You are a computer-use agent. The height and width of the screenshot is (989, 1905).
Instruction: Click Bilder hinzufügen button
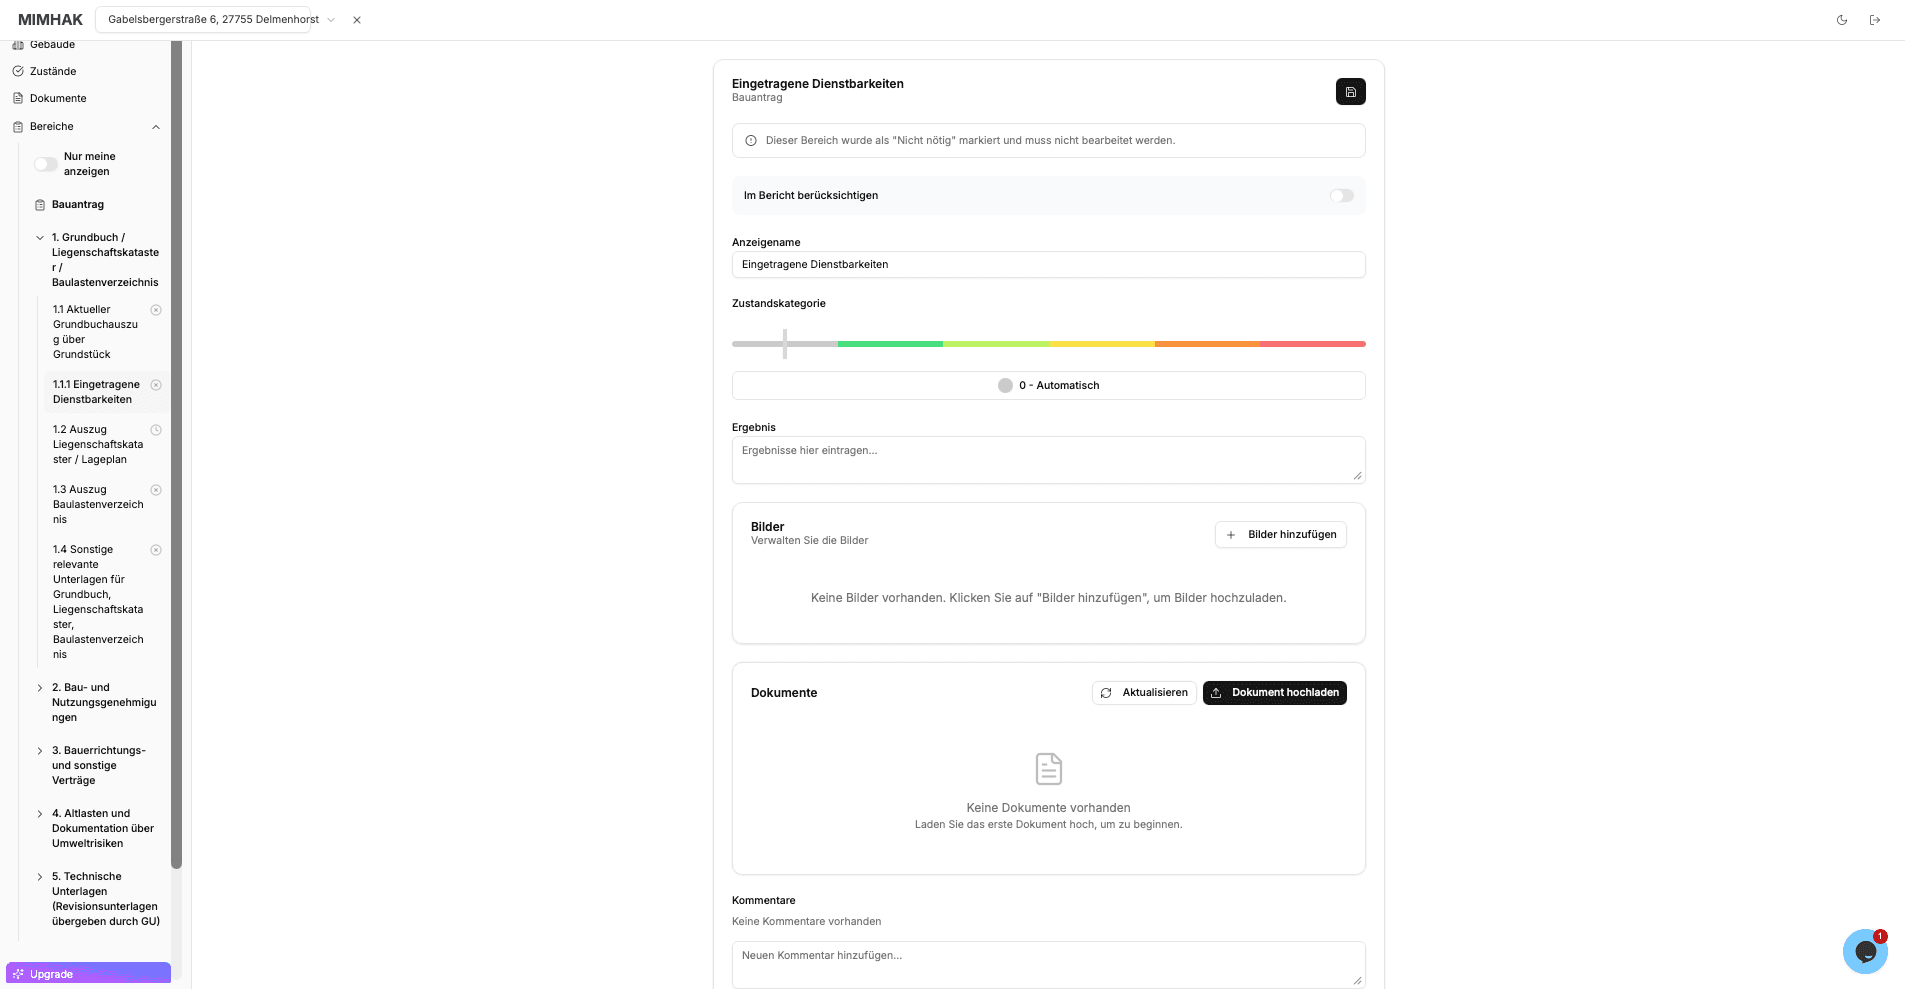[1281, 535]
